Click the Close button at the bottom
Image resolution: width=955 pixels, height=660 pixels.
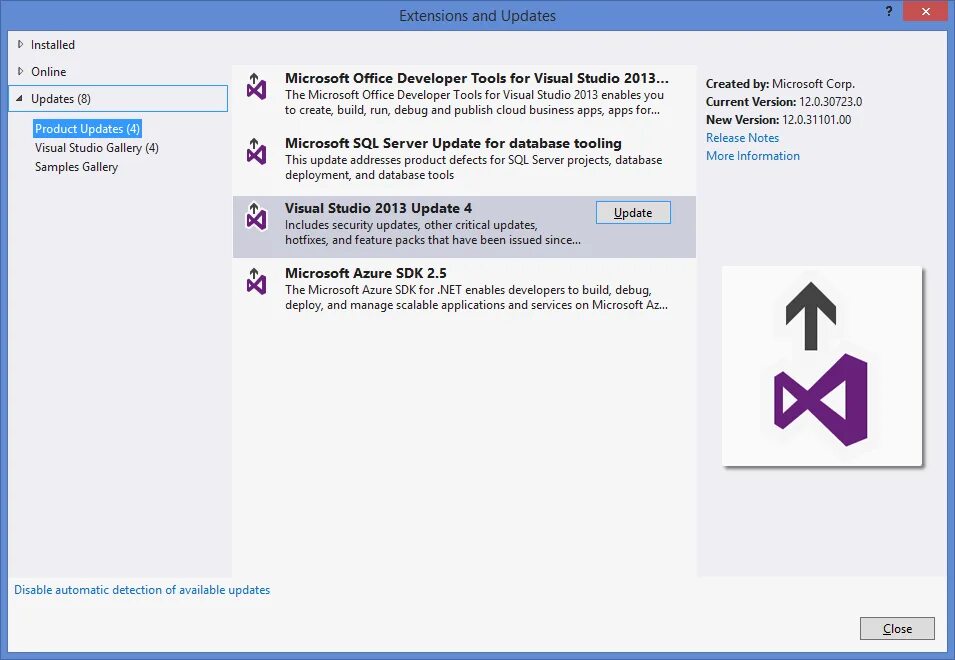click(897, 628)
